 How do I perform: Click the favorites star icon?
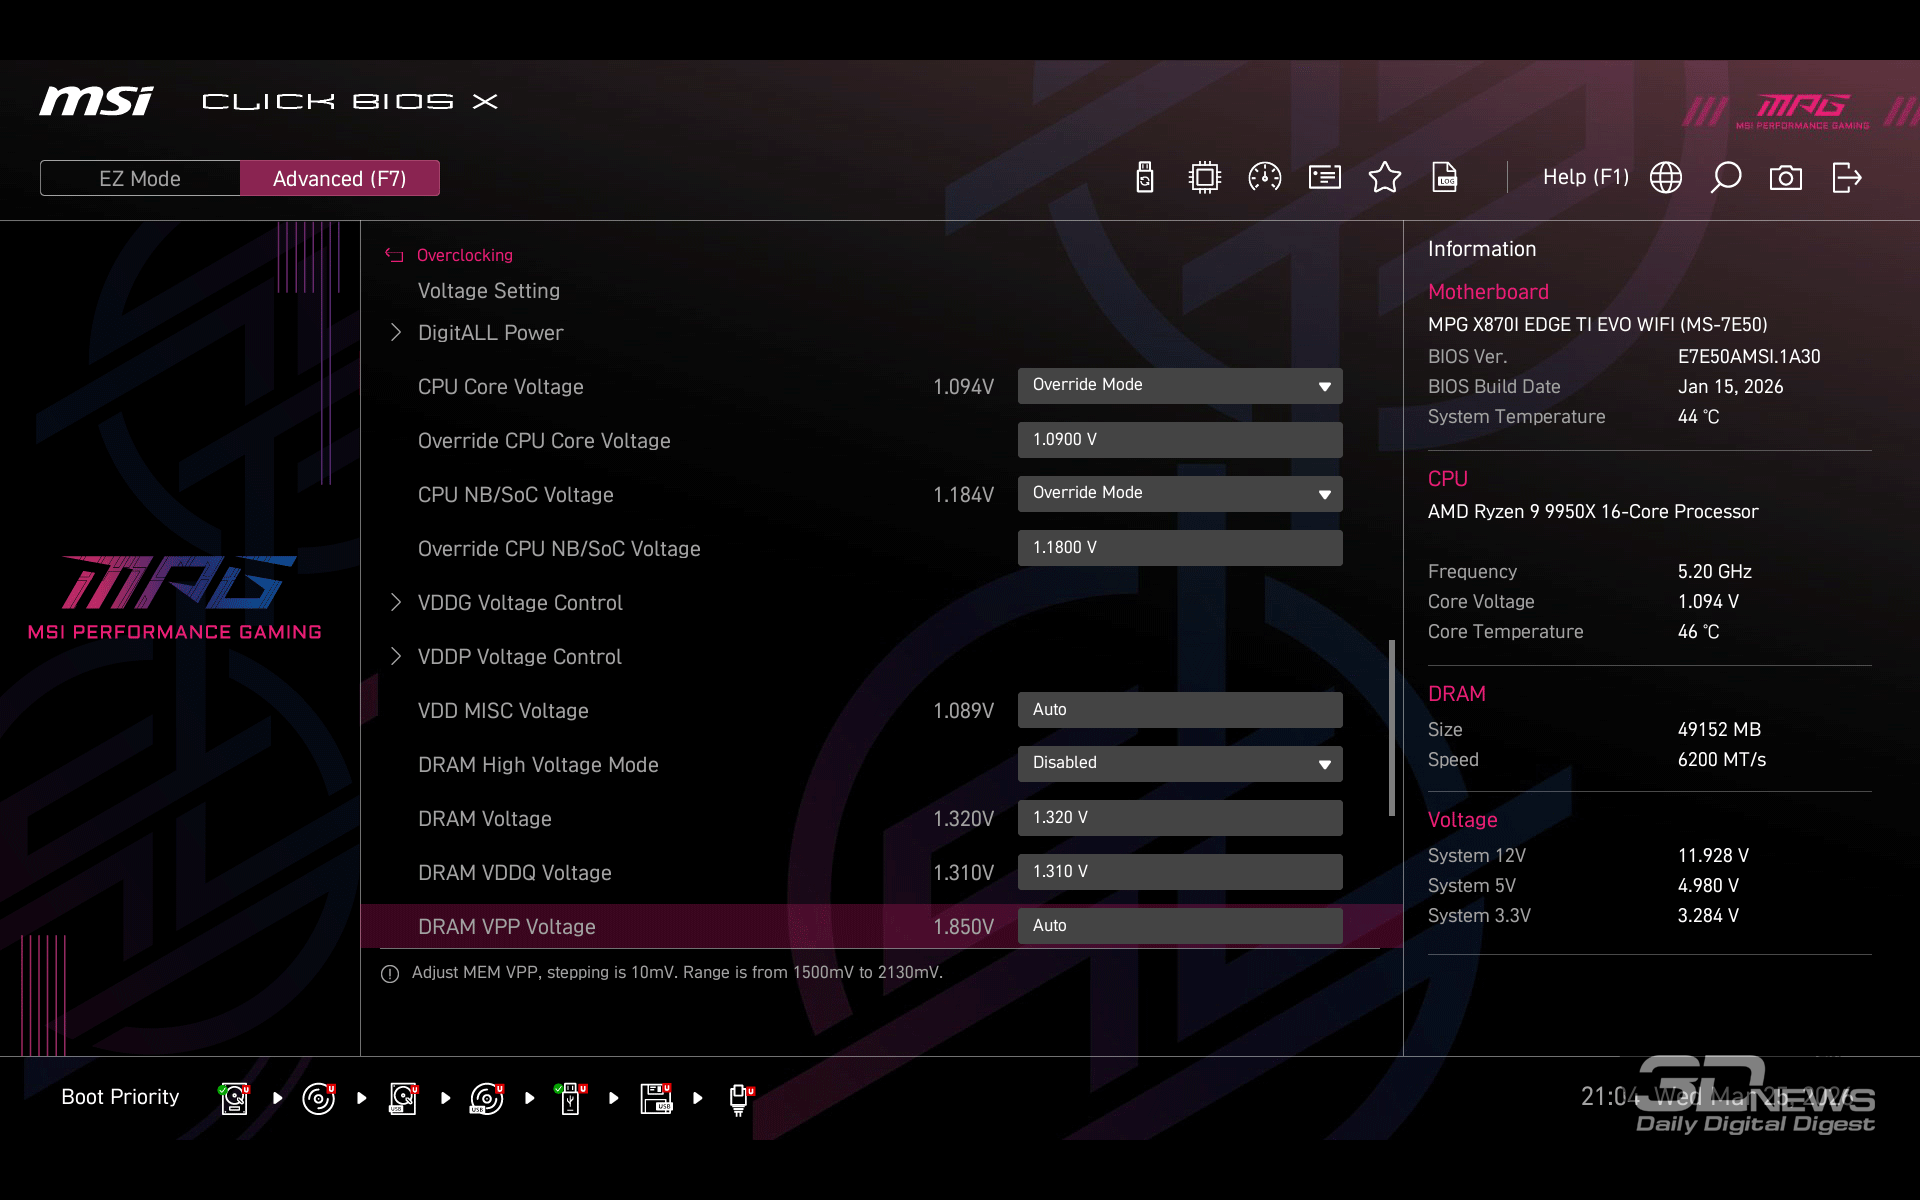point(1385,178)
